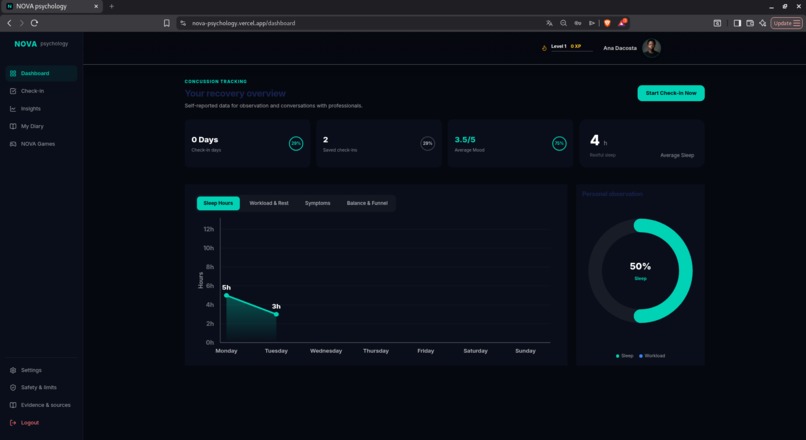Click the 3.5/5 Average Mood value
Viewport: 806px width, 440px height.
coord(465,139)
